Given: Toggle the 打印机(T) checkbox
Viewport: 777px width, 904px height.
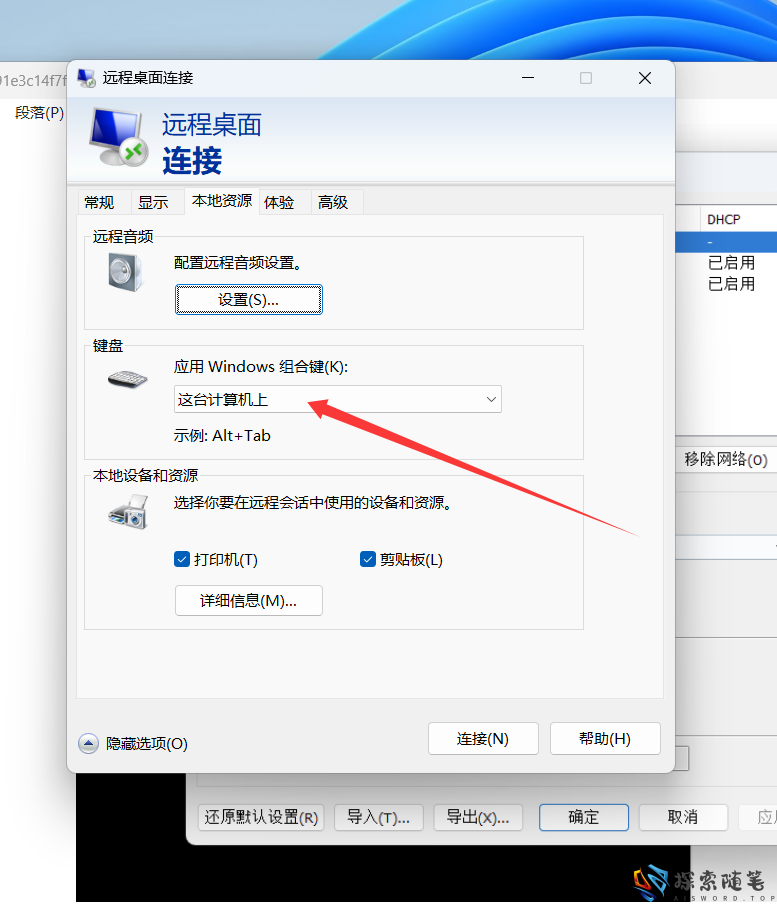Looking at the screenshot, I should [182, 560].
